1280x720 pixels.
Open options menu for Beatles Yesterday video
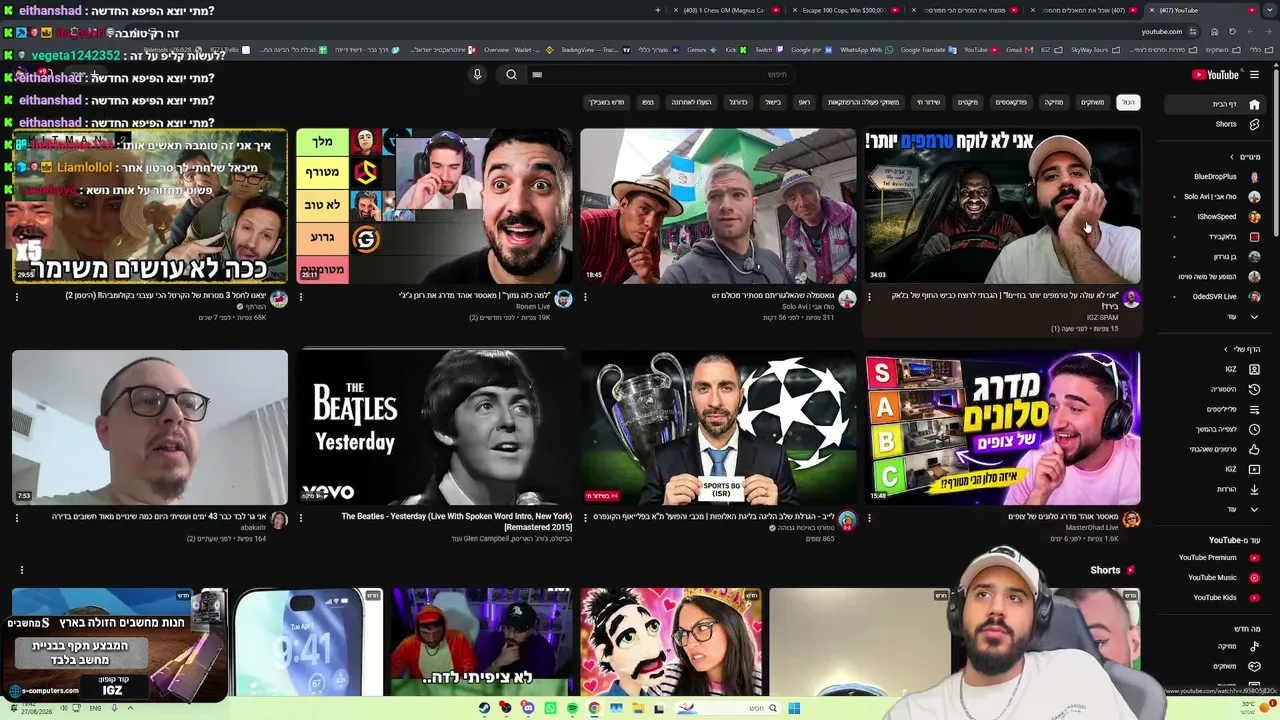point(301,518)
